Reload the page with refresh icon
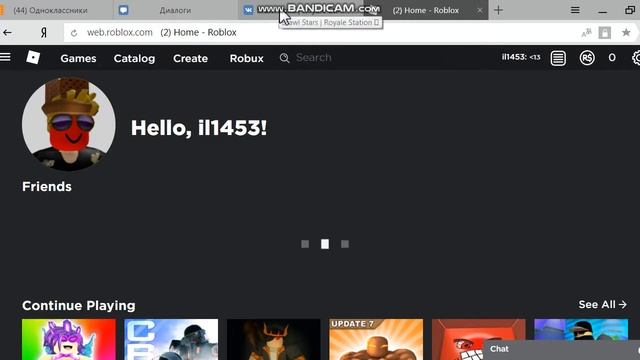This screenshot has width=640, height=360. pos(74,33)
